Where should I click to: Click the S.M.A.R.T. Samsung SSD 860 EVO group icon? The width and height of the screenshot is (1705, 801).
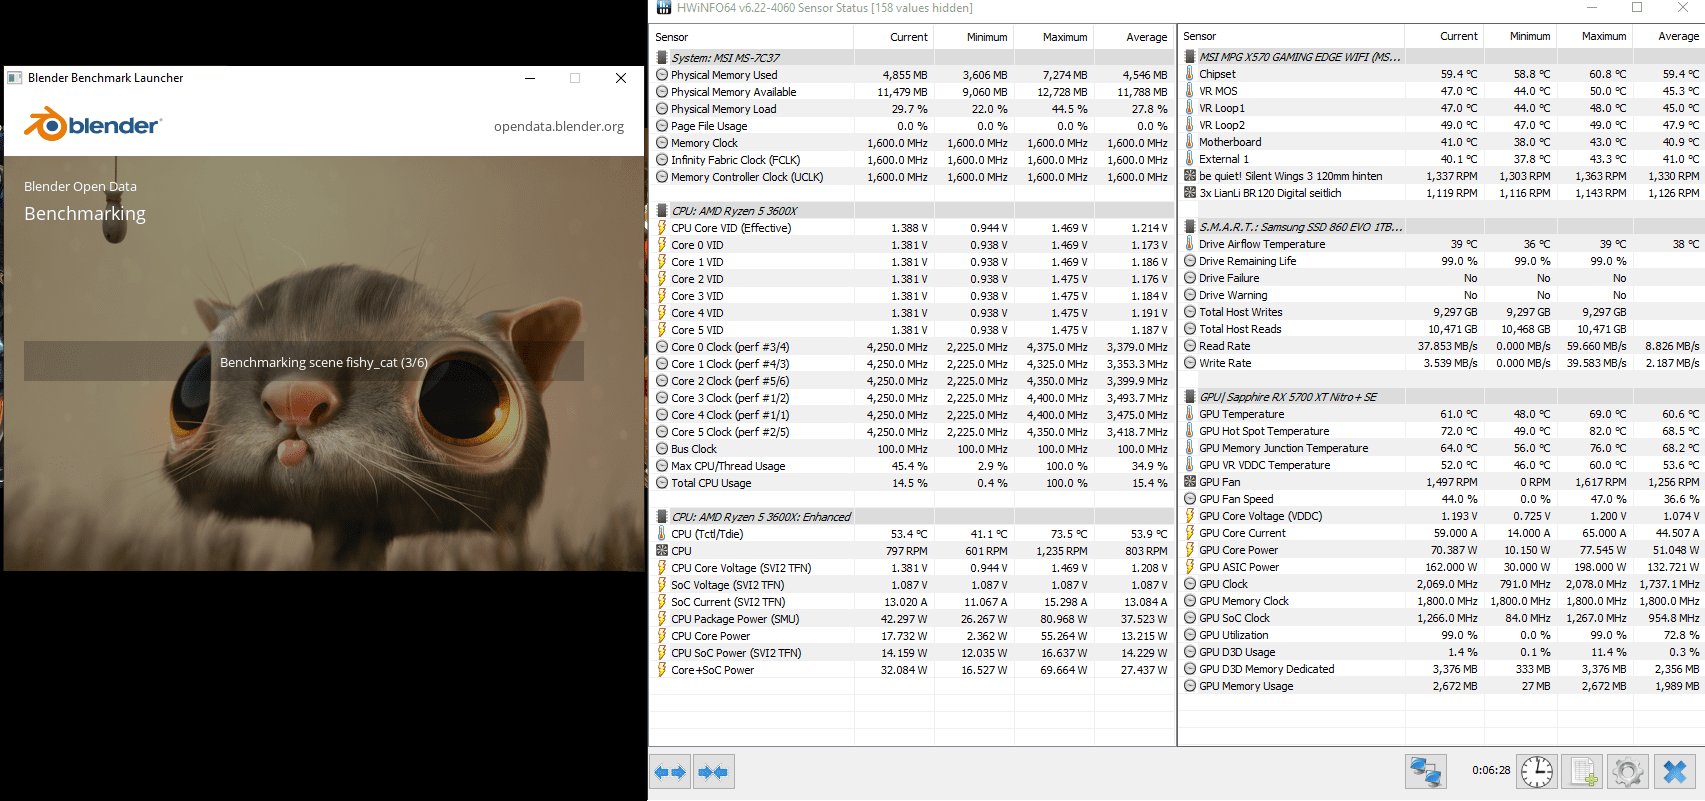pyautogui.click(x=1190, y=227)
